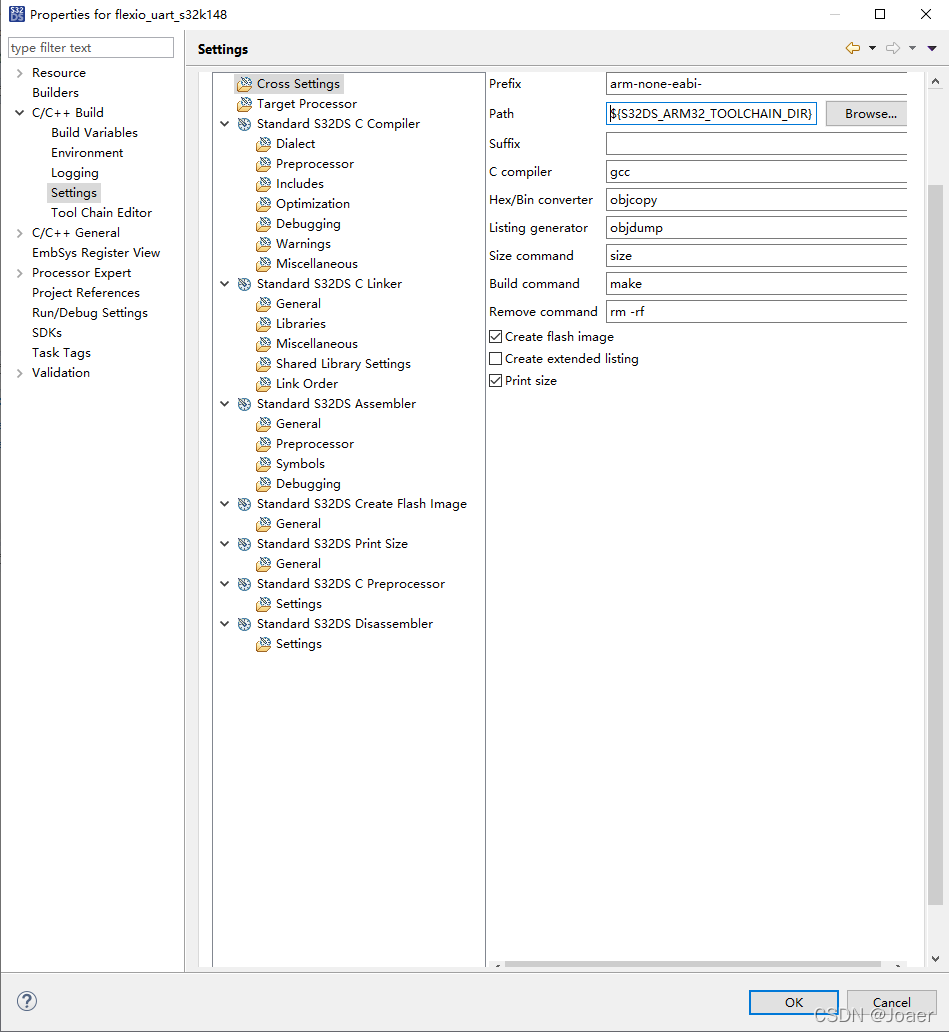Click the Link Order icon
The height and width of the screenshot is (1032, 949).
(263, 384)
